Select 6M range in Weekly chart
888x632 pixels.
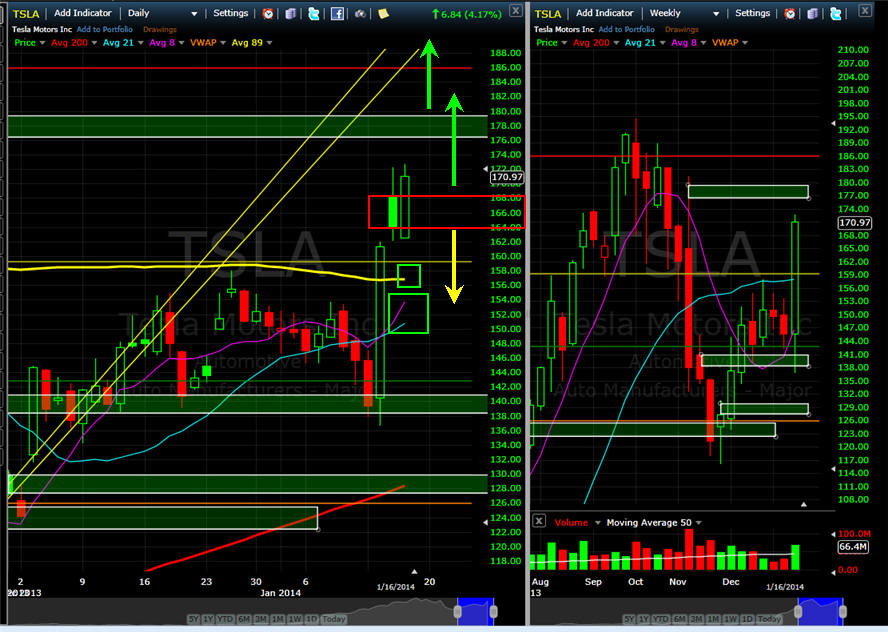coord(680,619)
